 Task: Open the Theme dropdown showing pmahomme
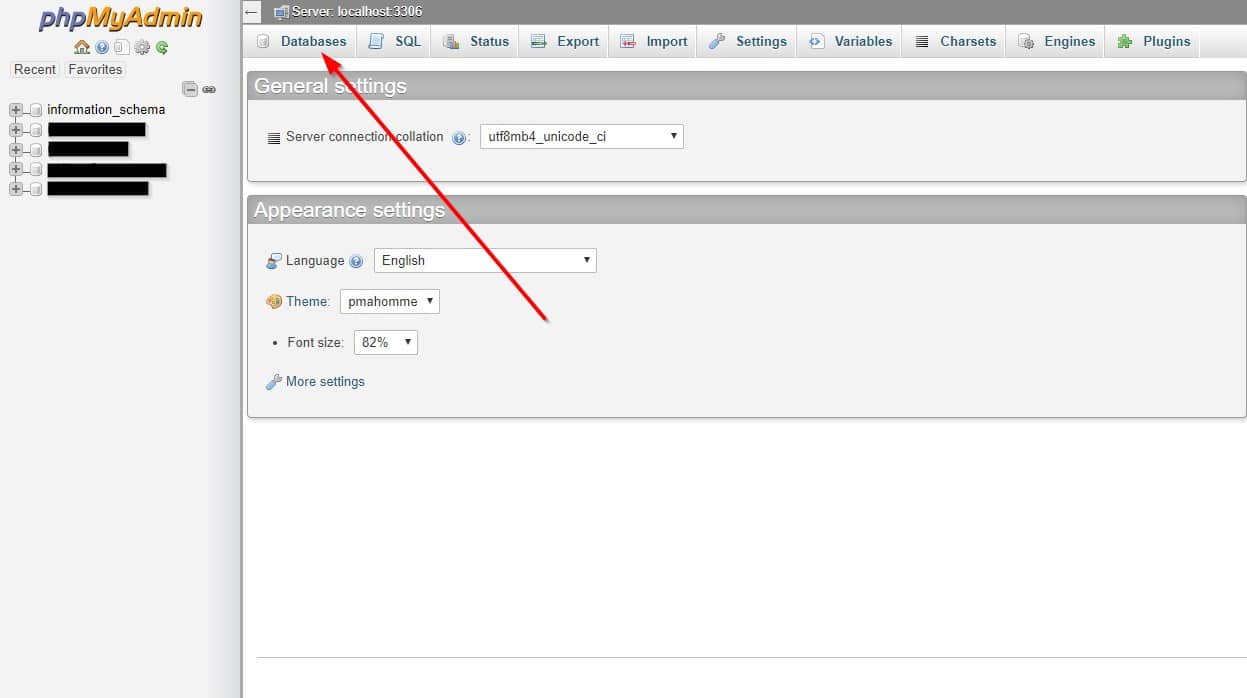pos(389,302)
